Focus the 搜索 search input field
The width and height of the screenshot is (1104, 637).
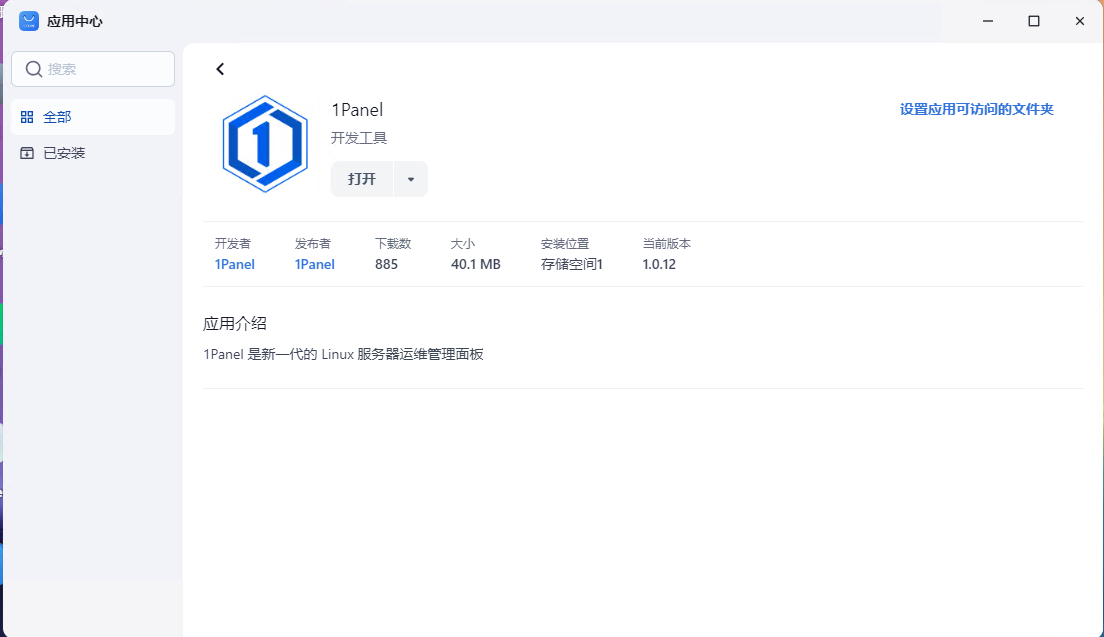point(93,69)
